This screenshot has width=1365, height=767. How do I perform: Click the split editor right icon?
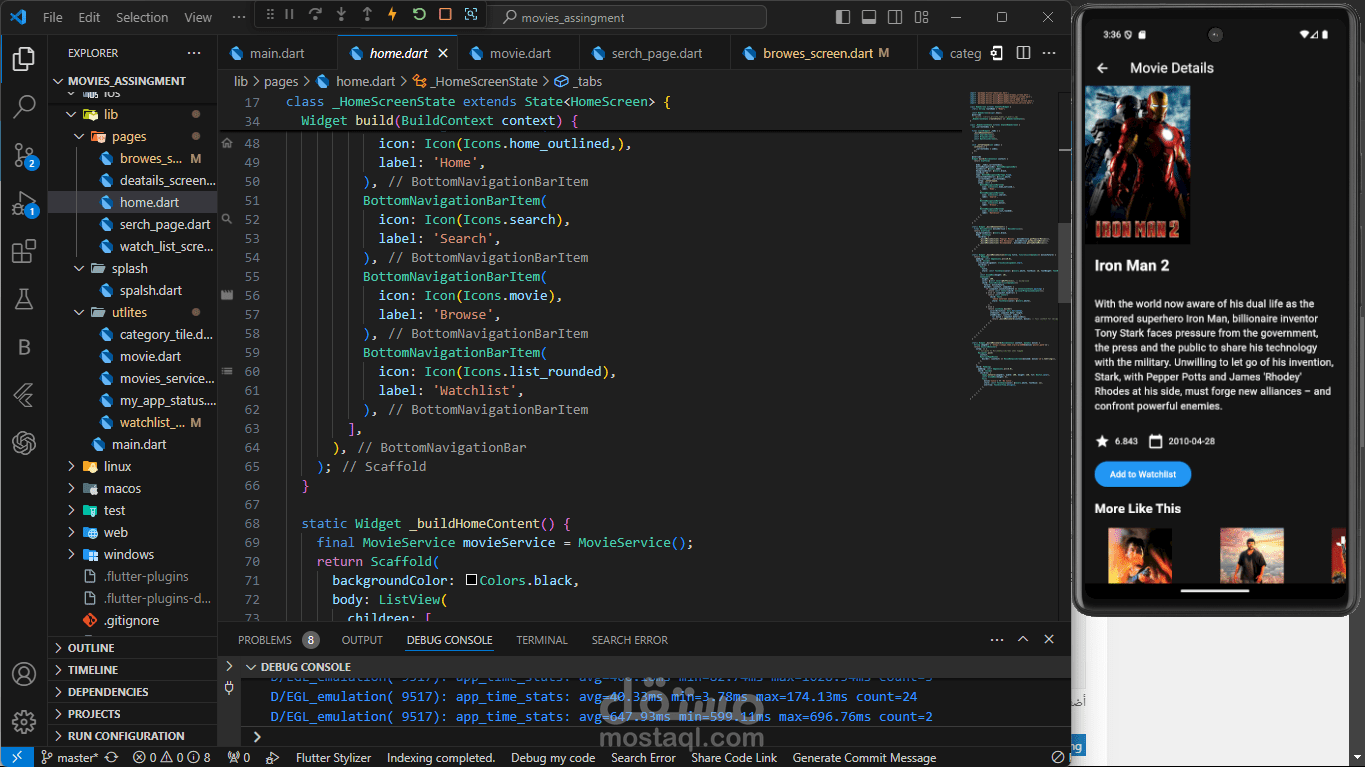click(x=1023, y=53)
